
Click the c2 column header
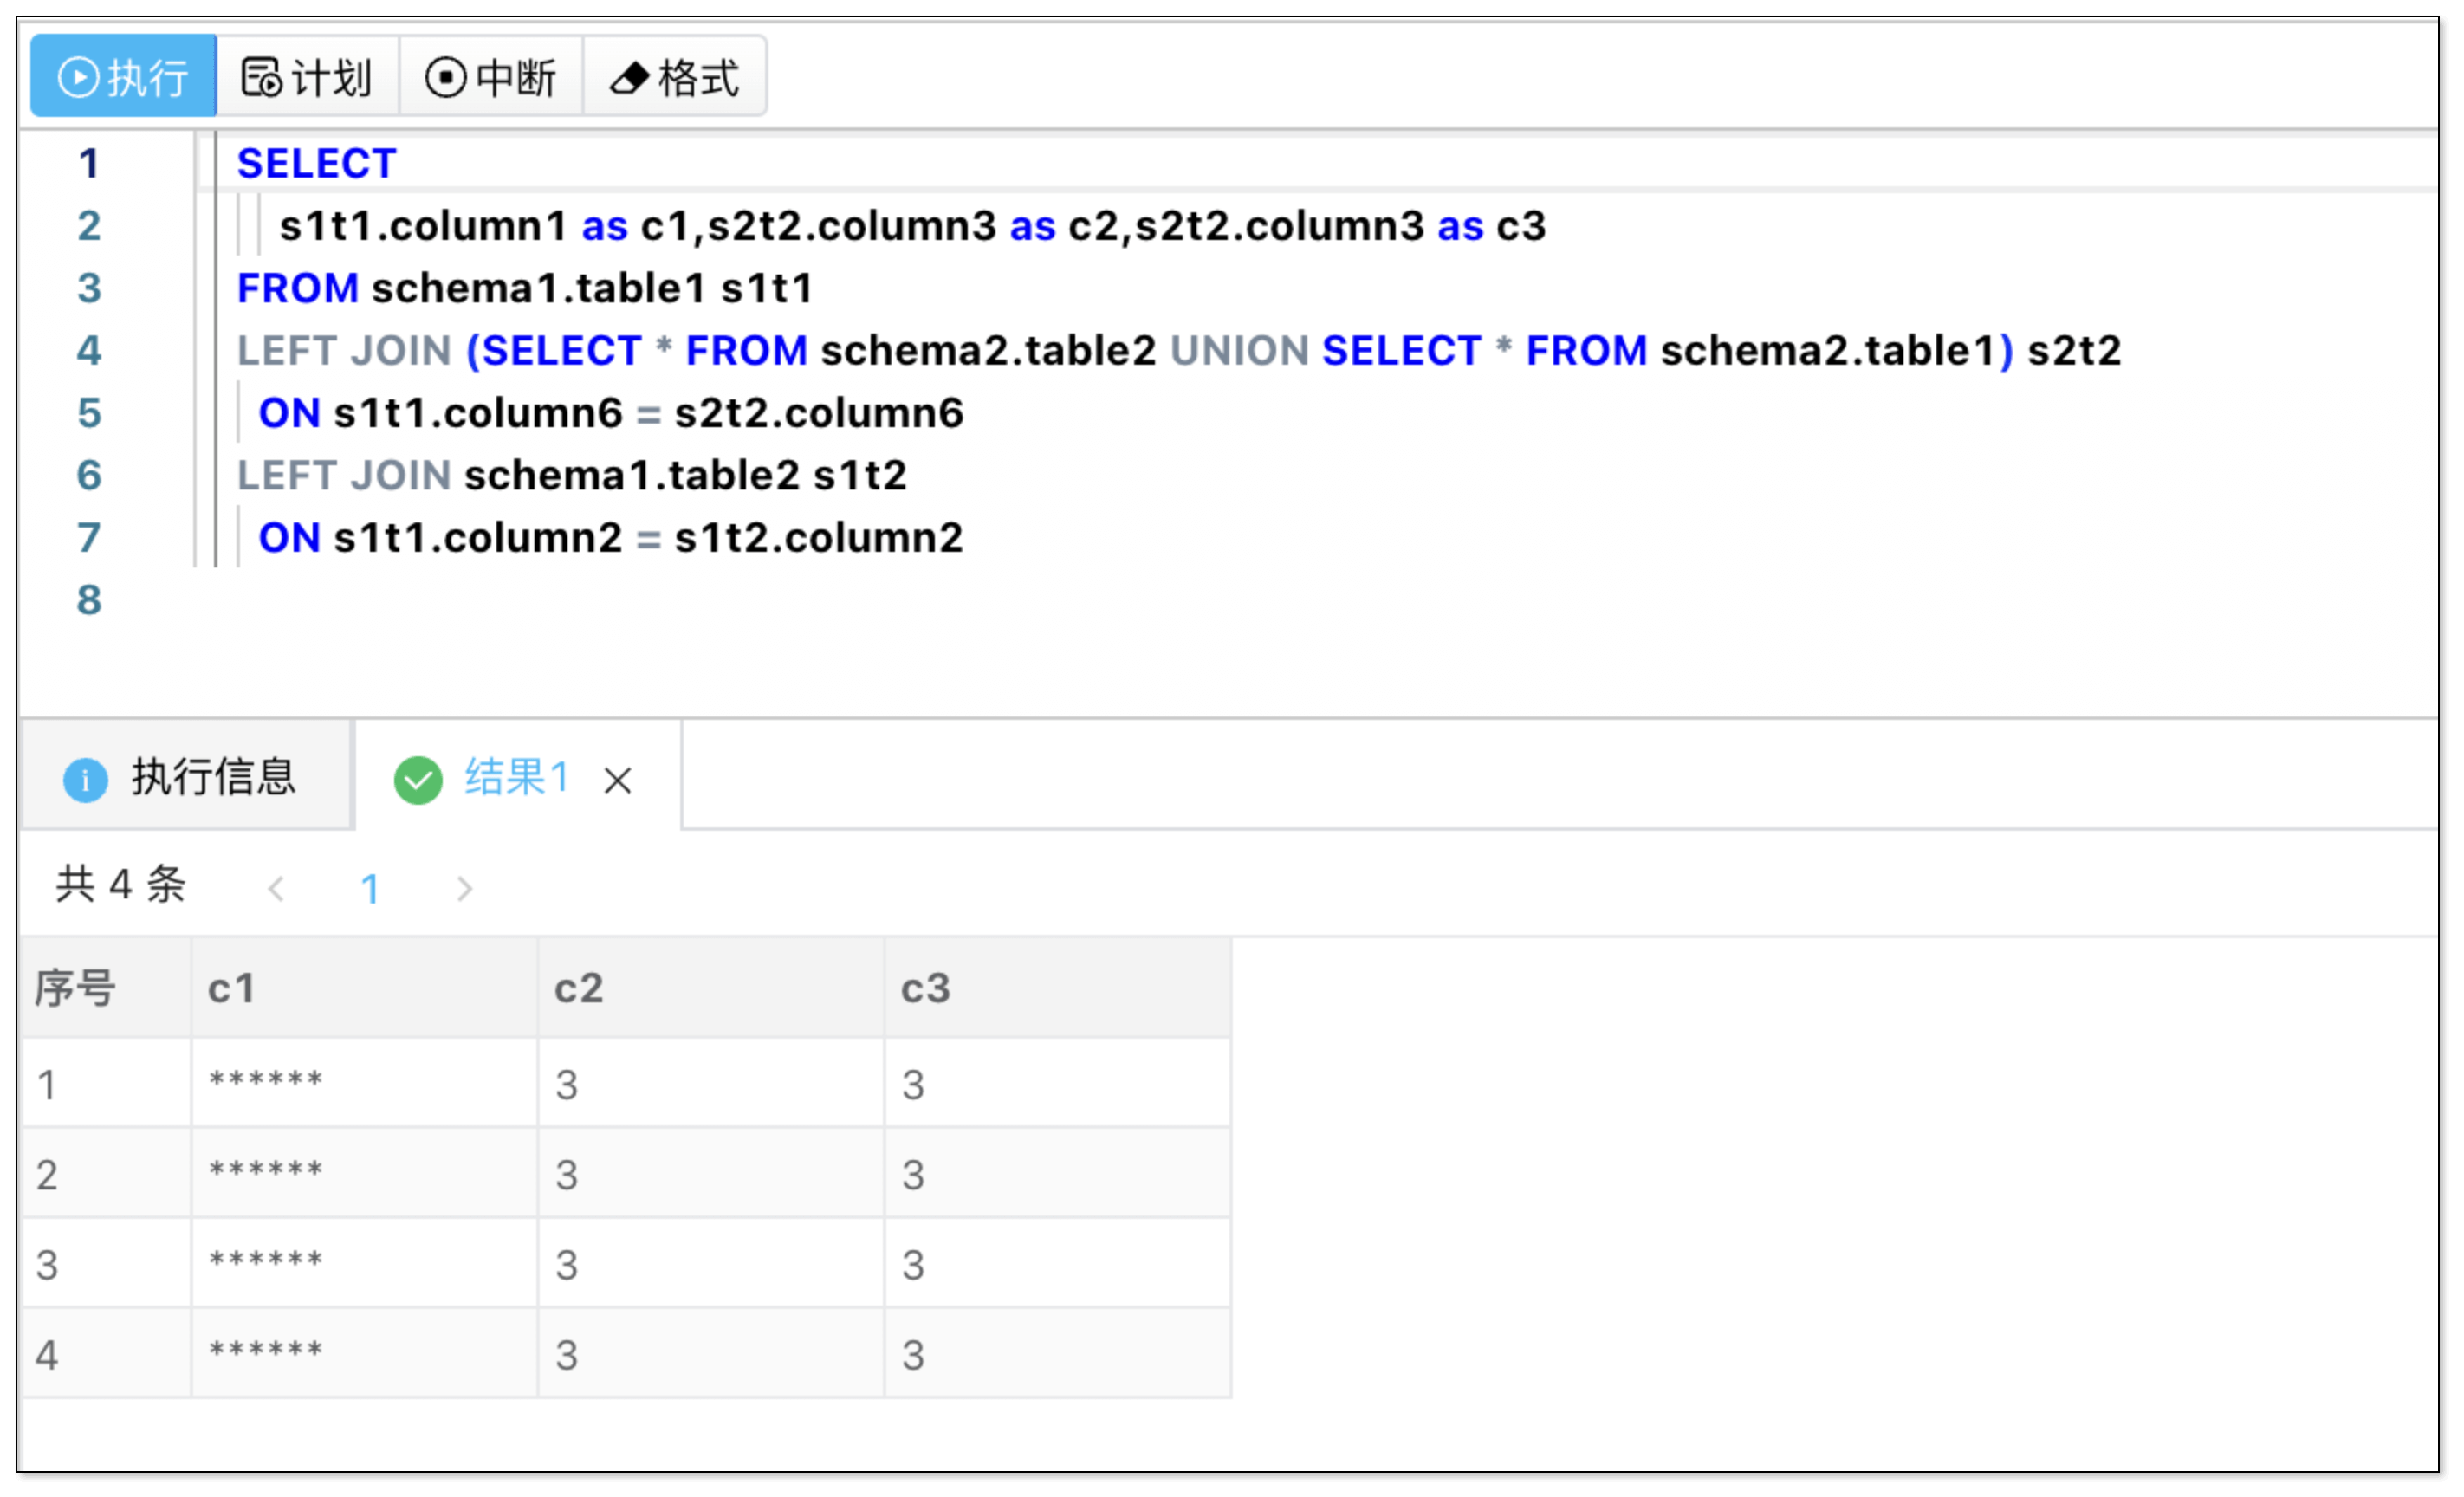(579, 988)
